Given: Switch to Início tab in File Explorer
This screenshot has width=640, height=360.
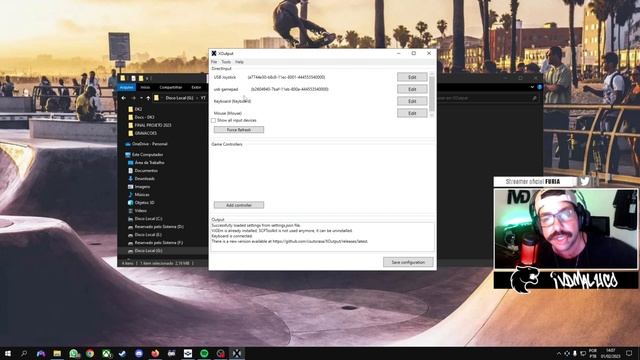Looking at the screenshot, I should click(x=145, y=87).
